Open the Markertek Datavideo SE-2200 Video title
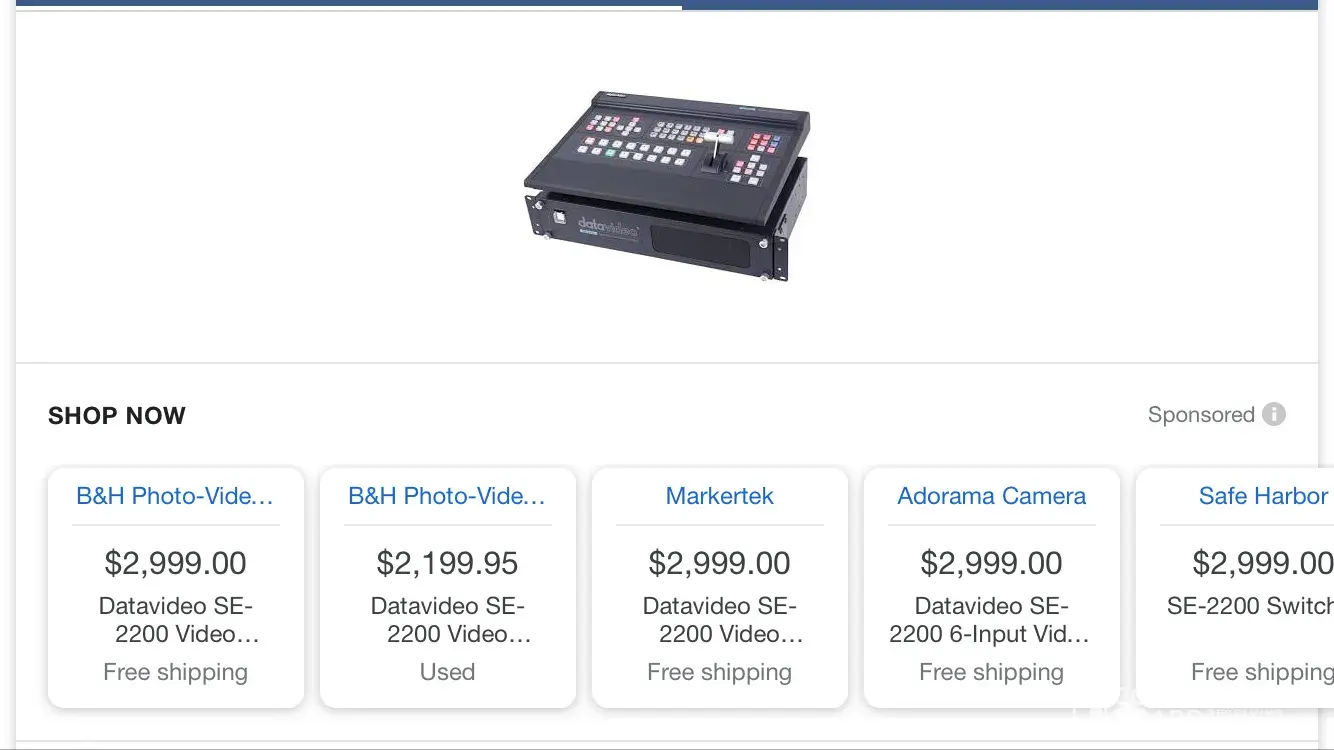Viewport: 1334px width, 750px height. tap(719, 620)
